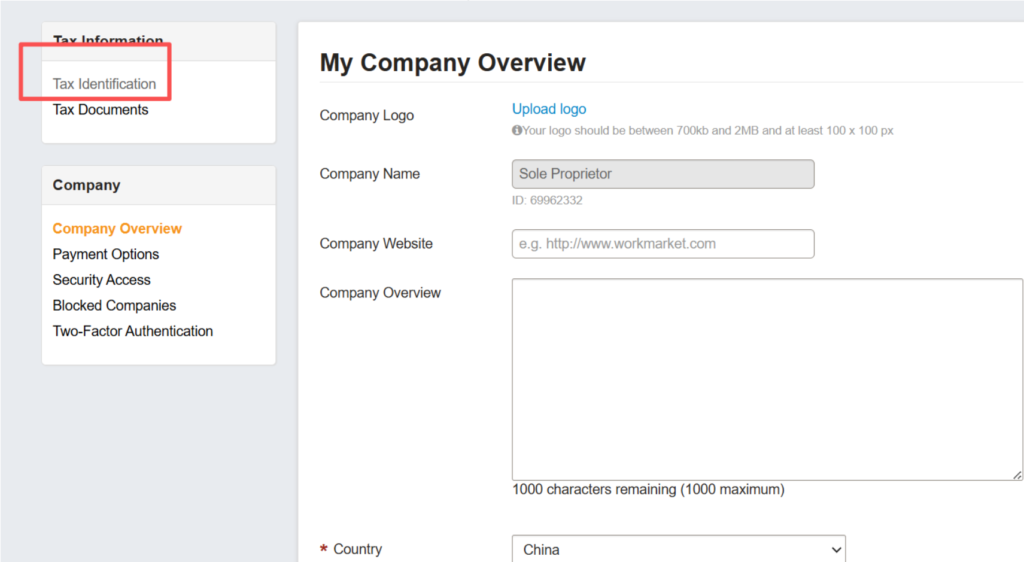Click the Company Website form label
The height and width of the screenshot is (562, 1024).
[376, 244]
